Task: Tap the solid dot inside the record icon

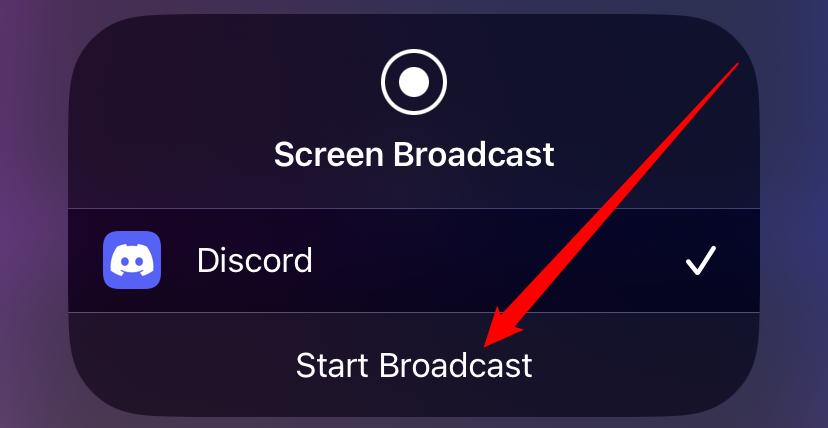Action: 414,82
